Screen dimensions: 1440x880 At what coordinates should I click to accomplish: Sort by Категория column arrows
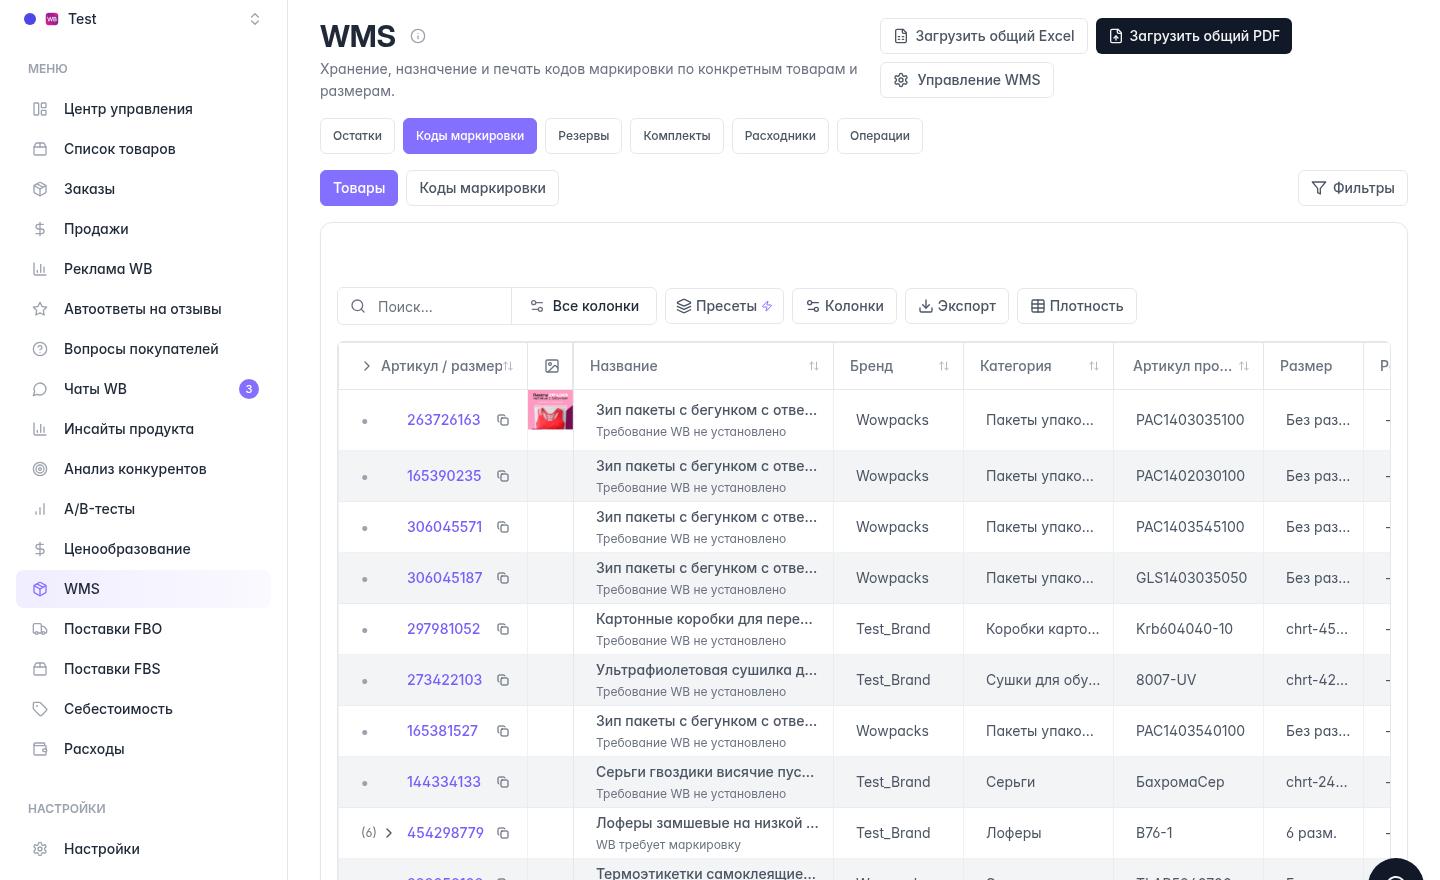pos(1094,366)
